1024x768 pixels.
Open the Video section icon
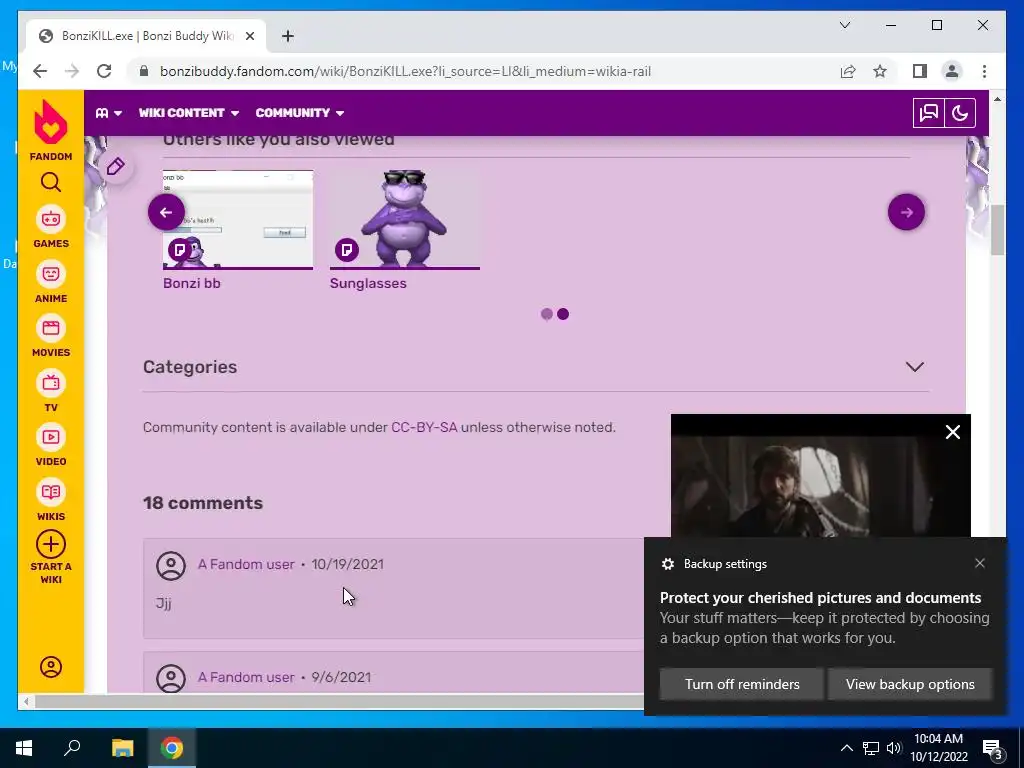click(51, 437)
